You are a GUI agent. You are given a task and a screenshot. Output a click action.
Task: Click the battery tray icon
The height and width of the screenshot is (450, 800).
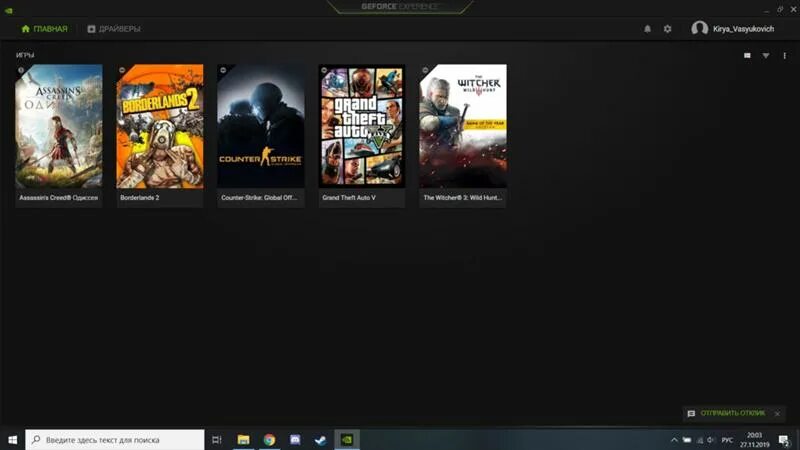point(687,440)
